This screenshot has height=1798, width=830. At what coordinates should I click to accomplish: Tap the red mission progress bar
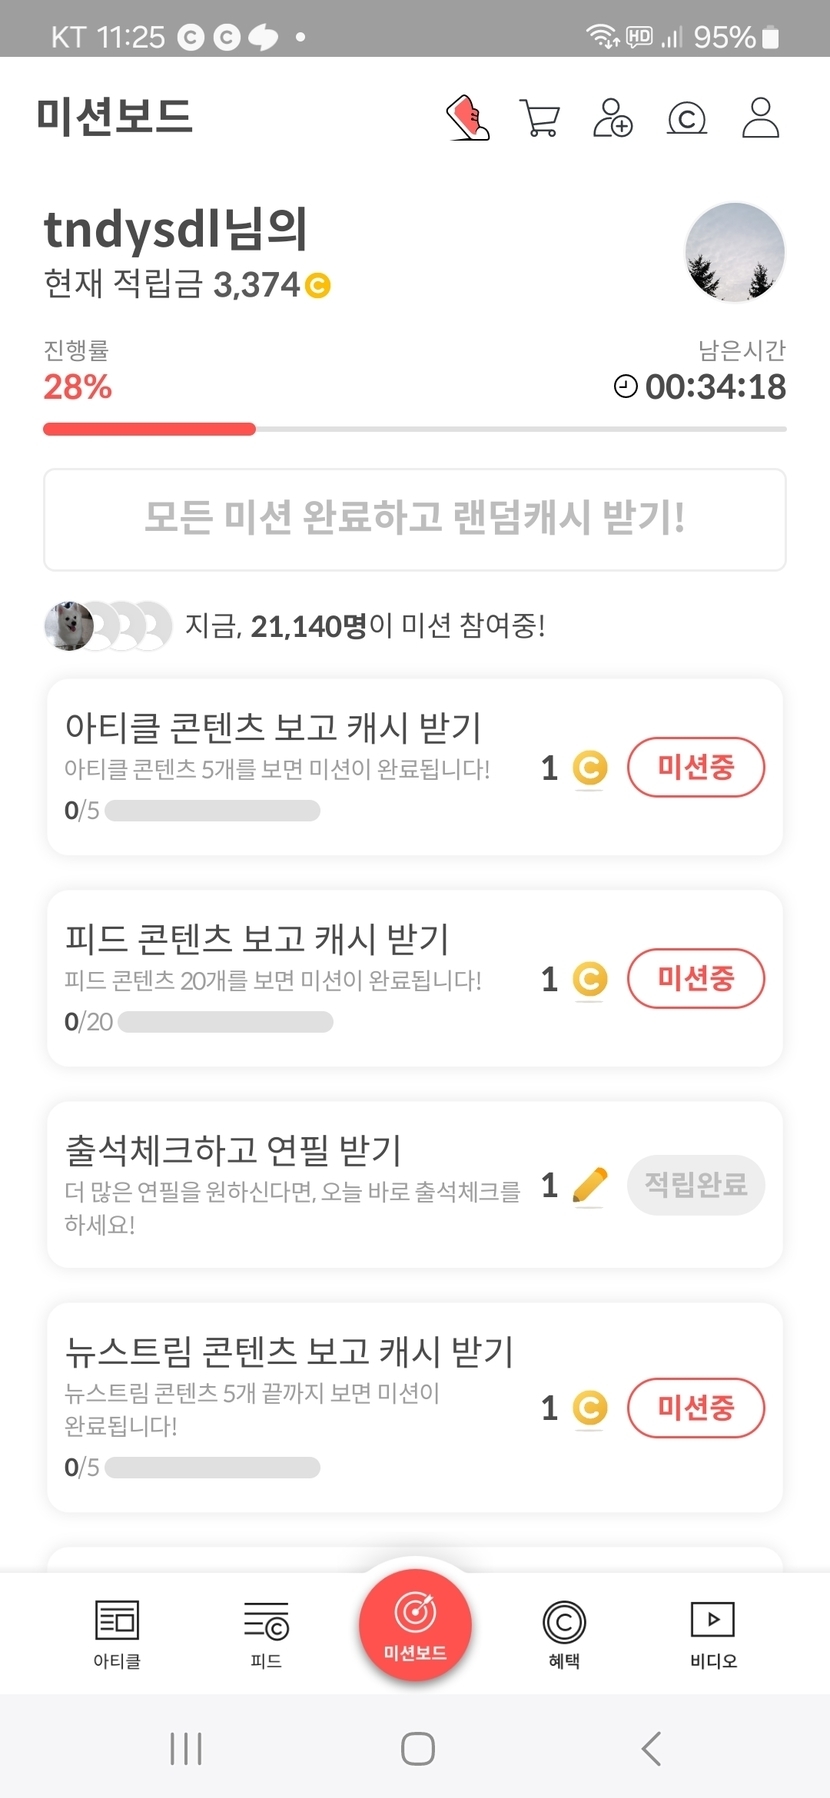pos(150,429)
